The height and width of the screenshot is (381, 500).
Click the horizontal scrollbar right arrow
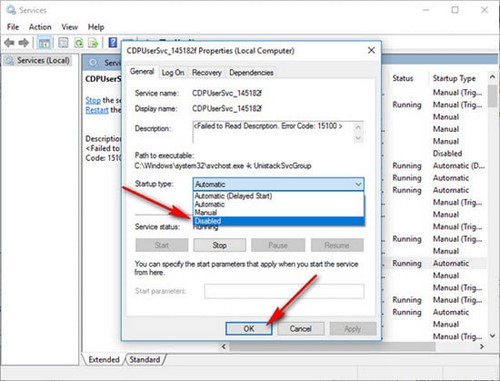(x=482, y=346)
